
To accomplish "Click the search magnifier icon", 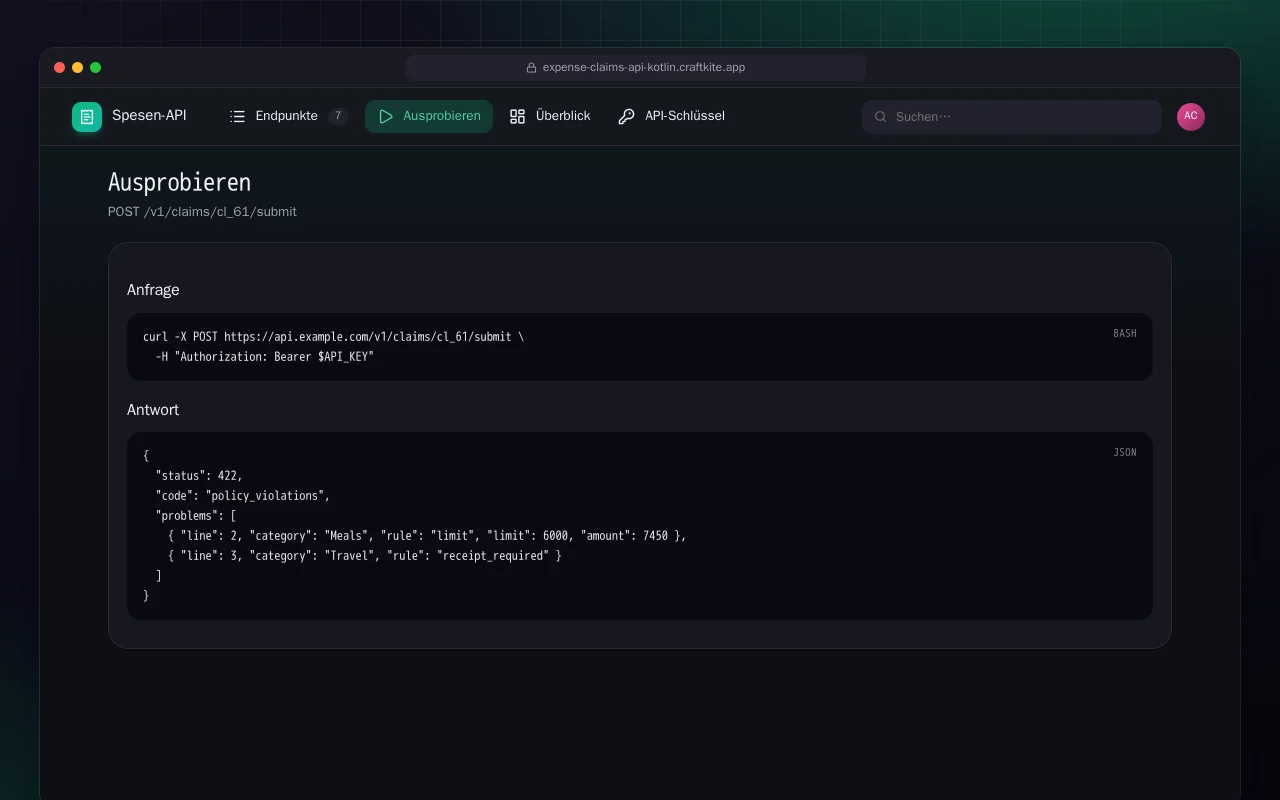I will (x=881, y=117).
